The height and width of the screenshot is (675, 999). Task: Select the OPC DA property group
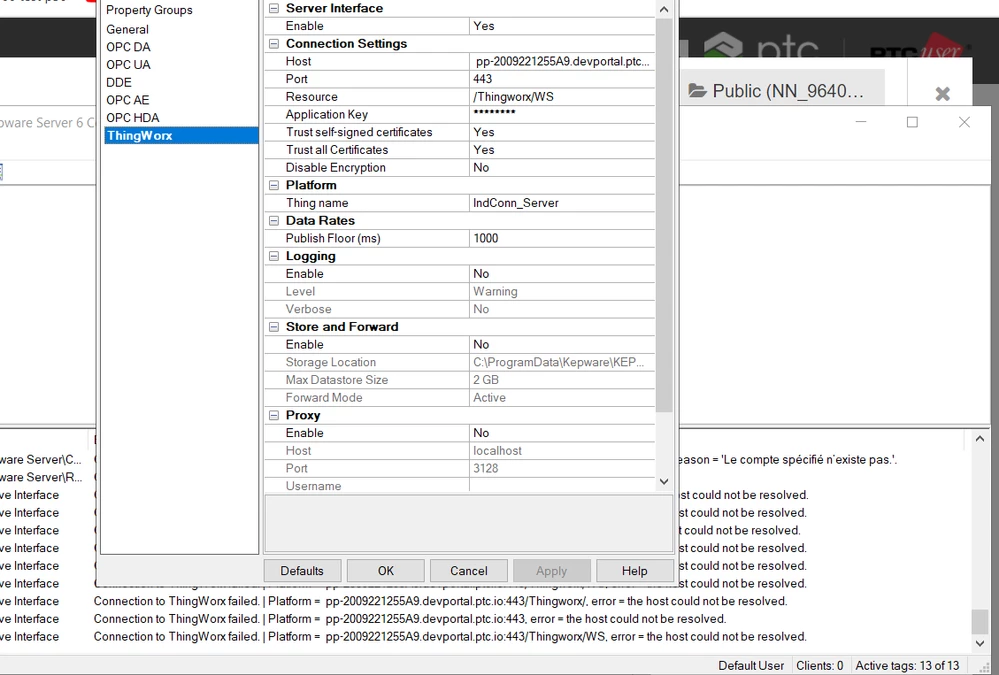pyautogui.click(x=129, y=47)
